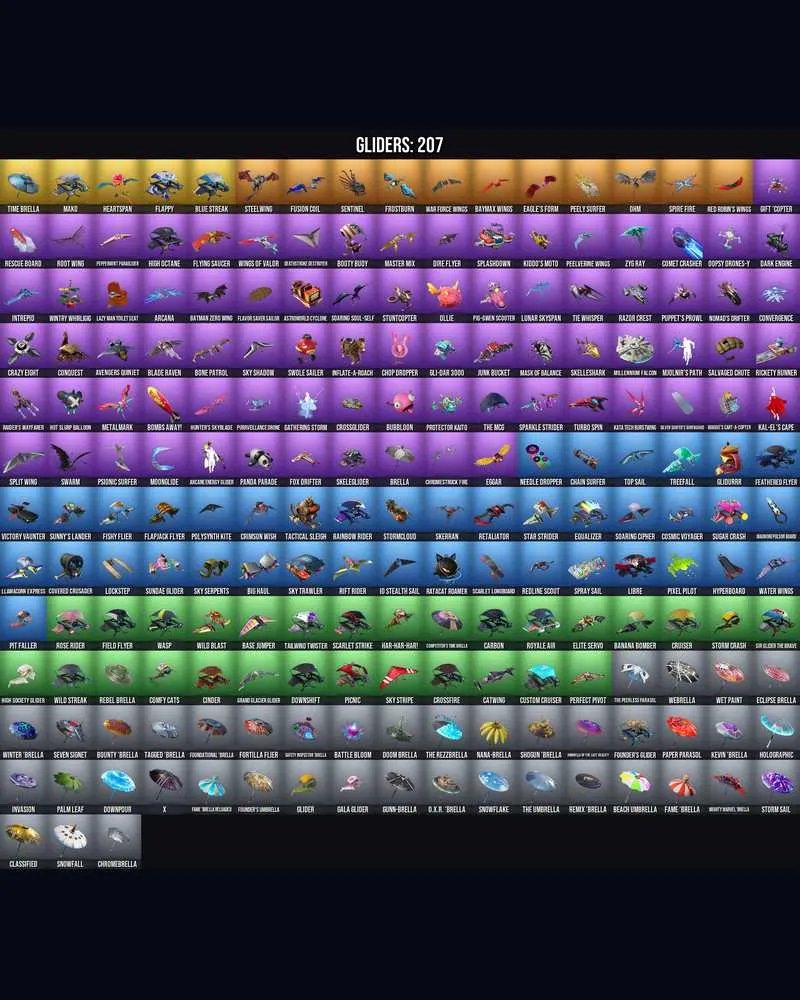Select the Ollie pink glider icon
800x1000 pixels.
(x=447, y=295)
